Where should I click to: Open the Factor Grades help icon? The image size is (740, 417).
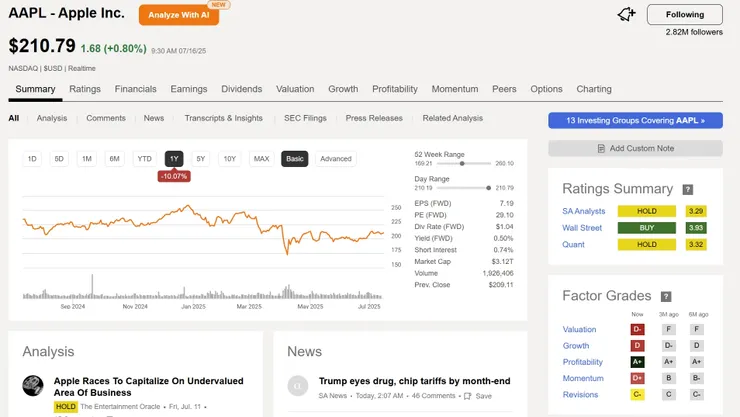pos(665,296)
